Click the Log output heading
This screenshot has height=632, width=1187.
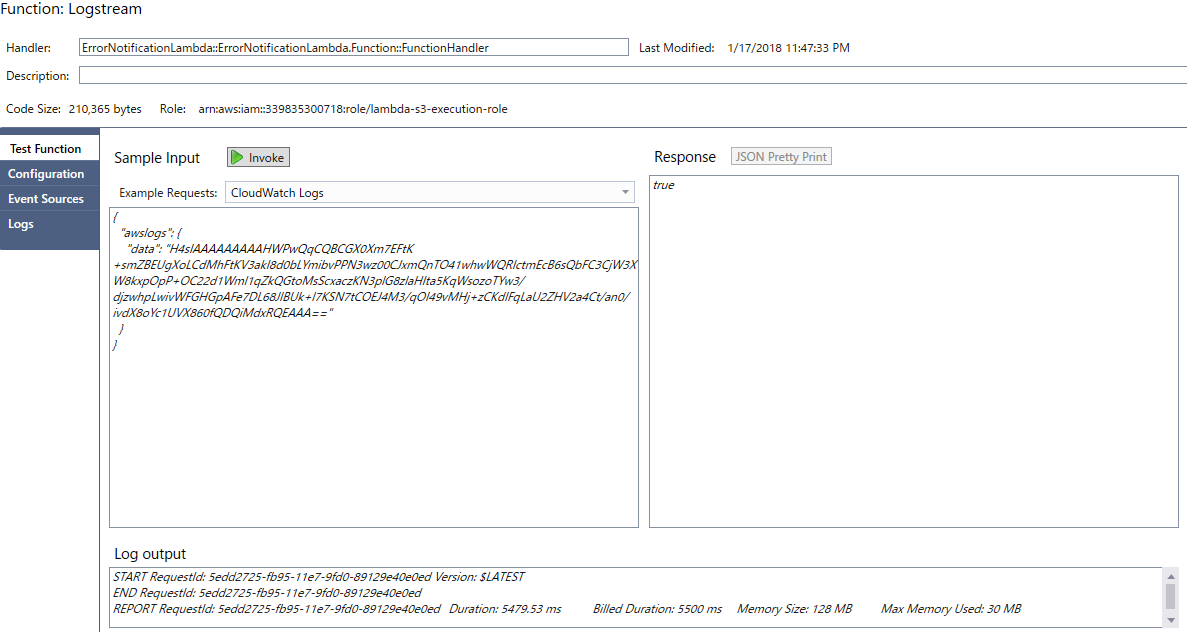(150, 554)
